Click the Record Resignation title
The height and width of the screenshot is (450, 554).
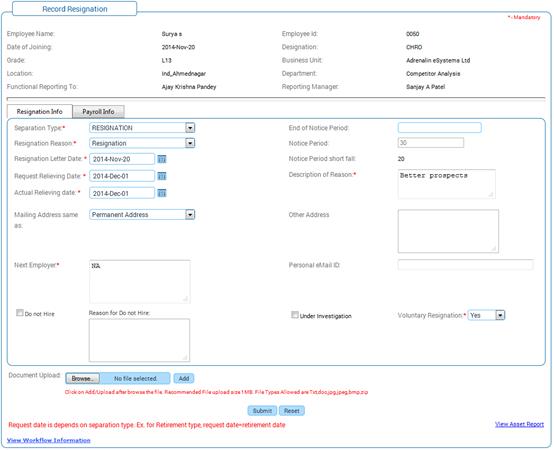[x=75, y=9]
